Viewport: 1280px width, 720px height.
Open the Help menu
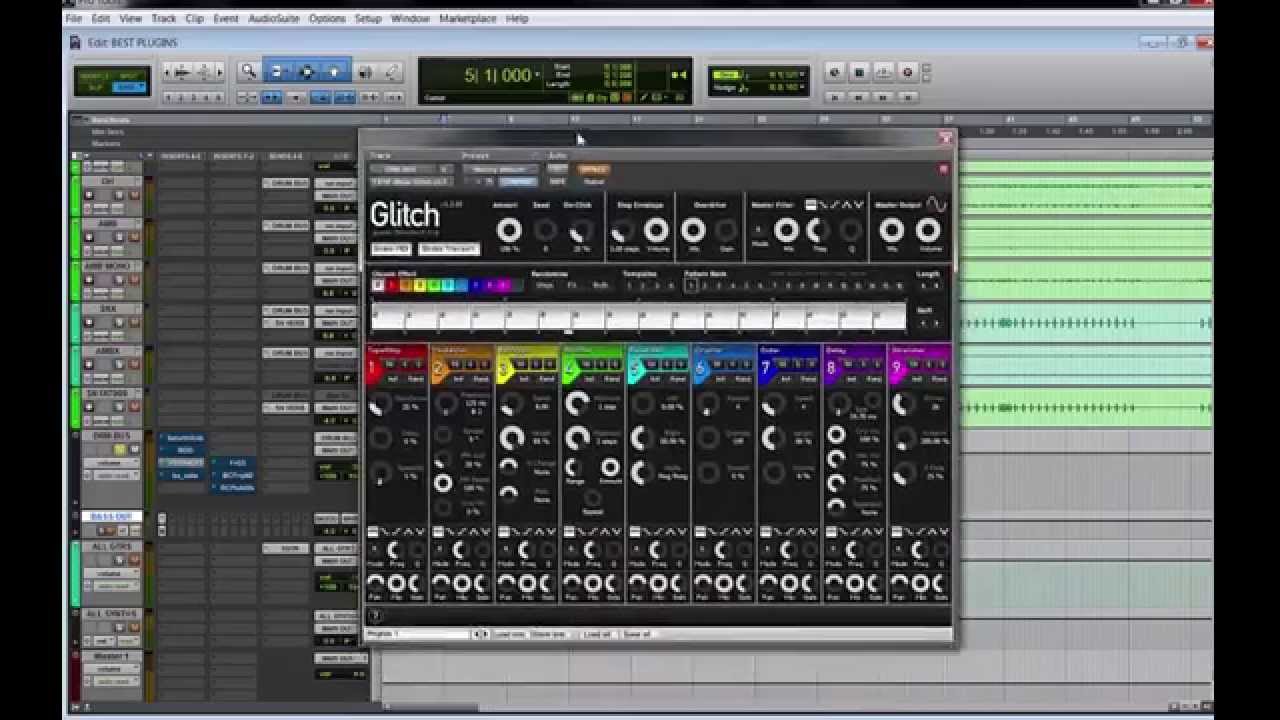tap(517, 18)
